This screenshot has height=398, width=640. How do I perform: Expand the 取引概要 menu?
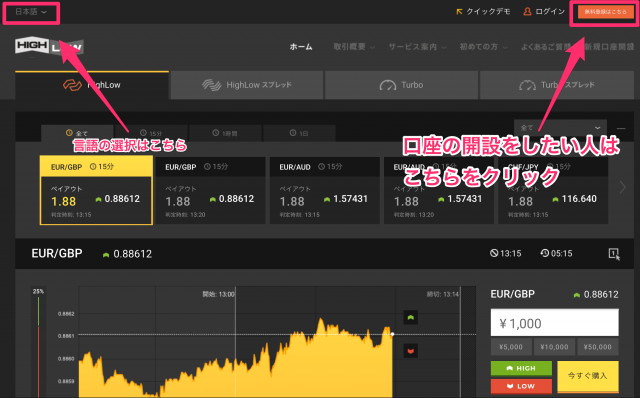point(353,47)
